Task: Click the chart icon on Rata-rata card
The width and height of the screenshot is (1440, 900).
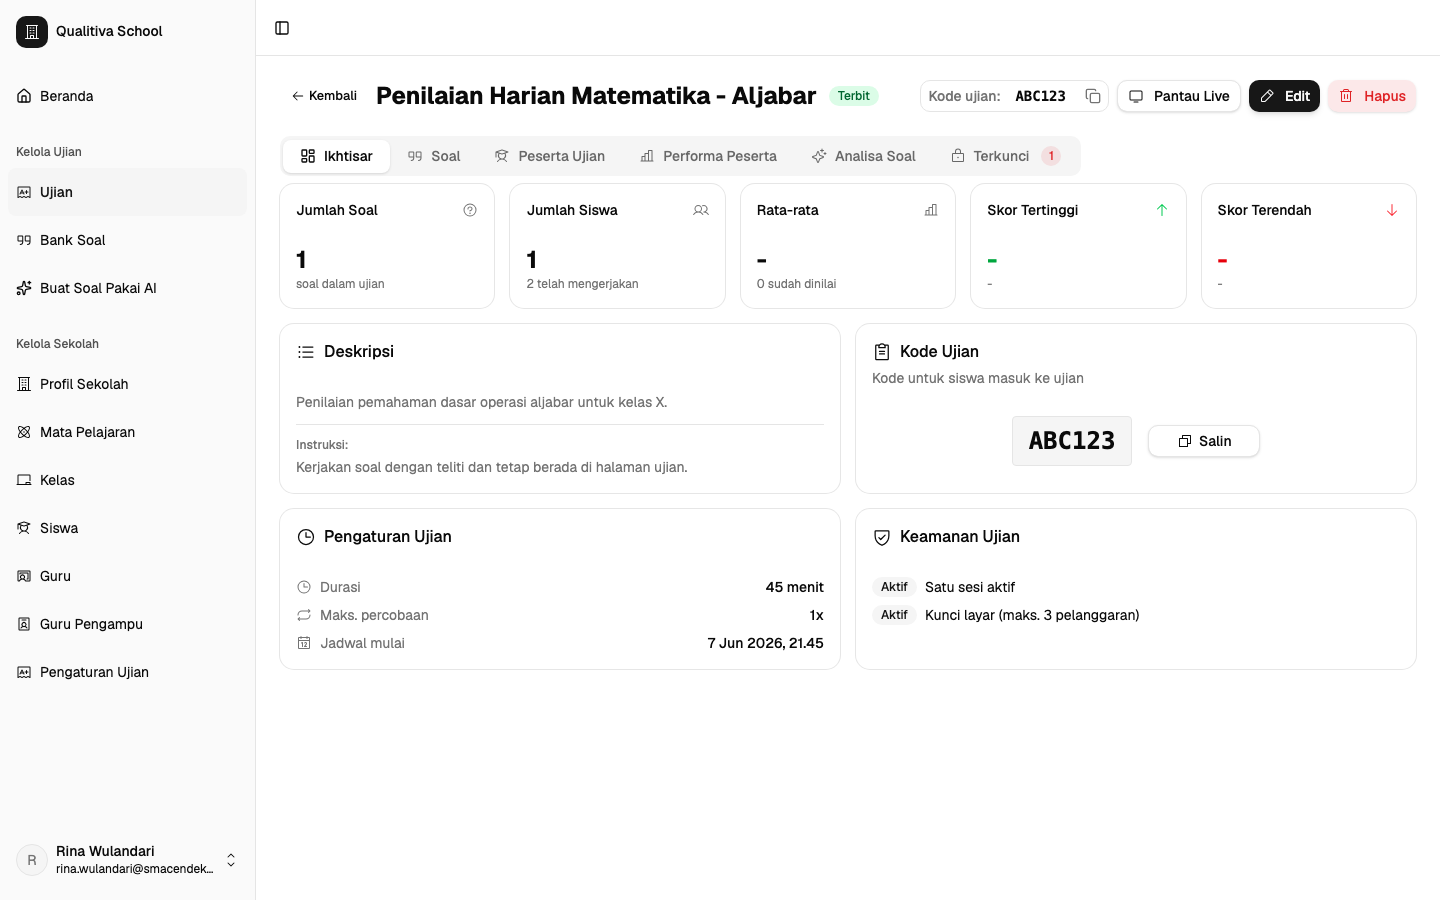Action: pyautogui.click(x=931, y=210)
